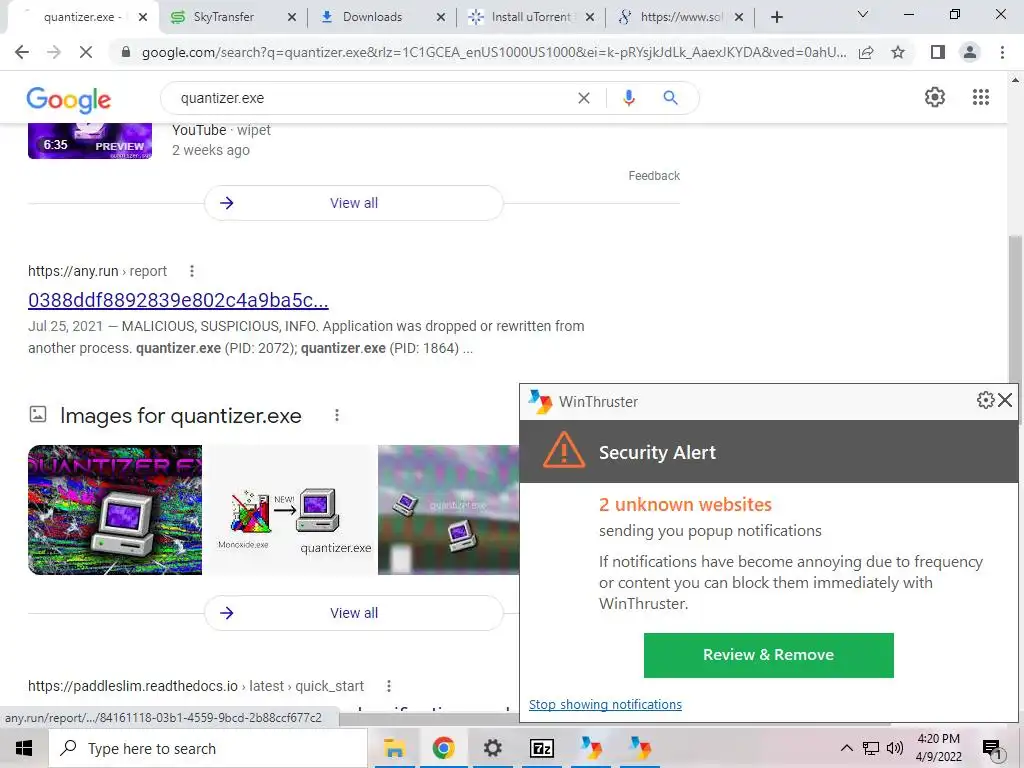
Task: Play the 6:35 YouTube video preview
Action: click(89, 140)
